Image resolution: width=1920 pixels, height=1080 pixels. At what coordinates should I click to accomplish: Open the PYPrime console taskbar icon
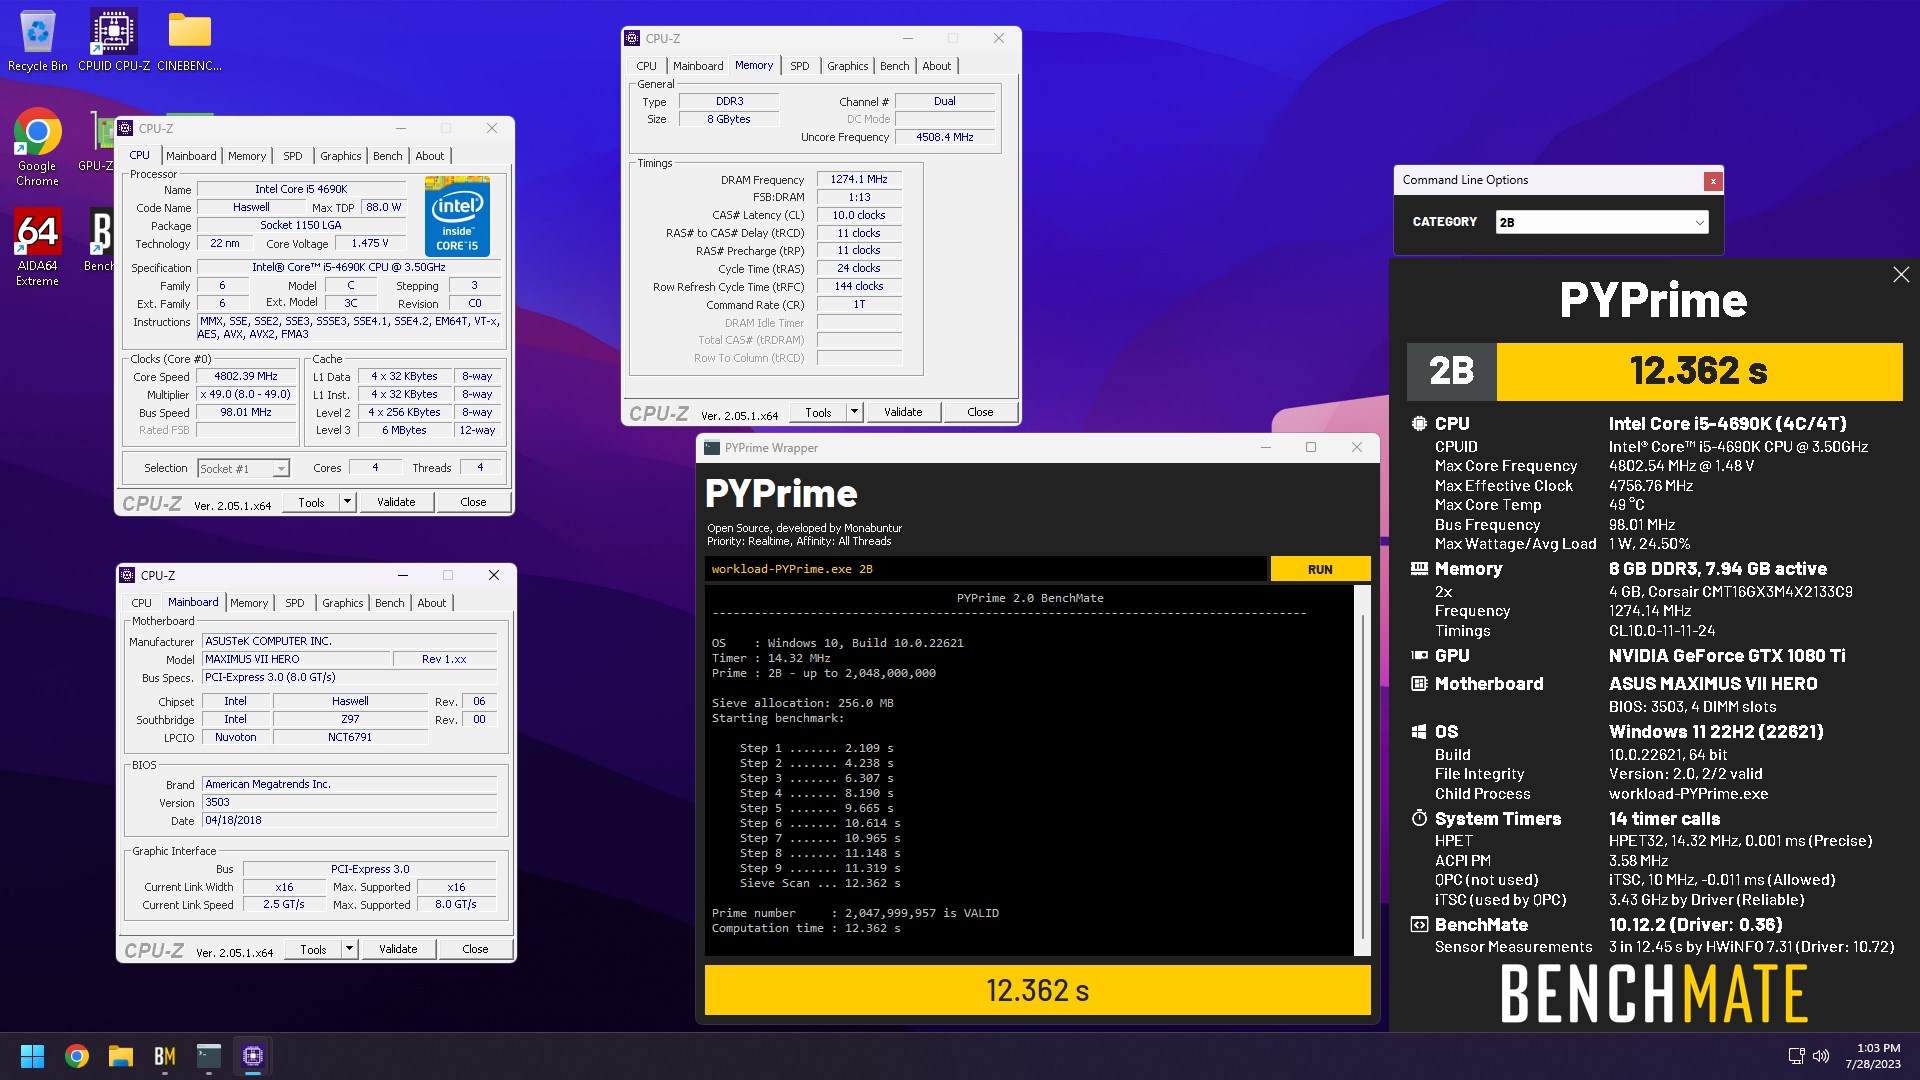click(209, 1056)
